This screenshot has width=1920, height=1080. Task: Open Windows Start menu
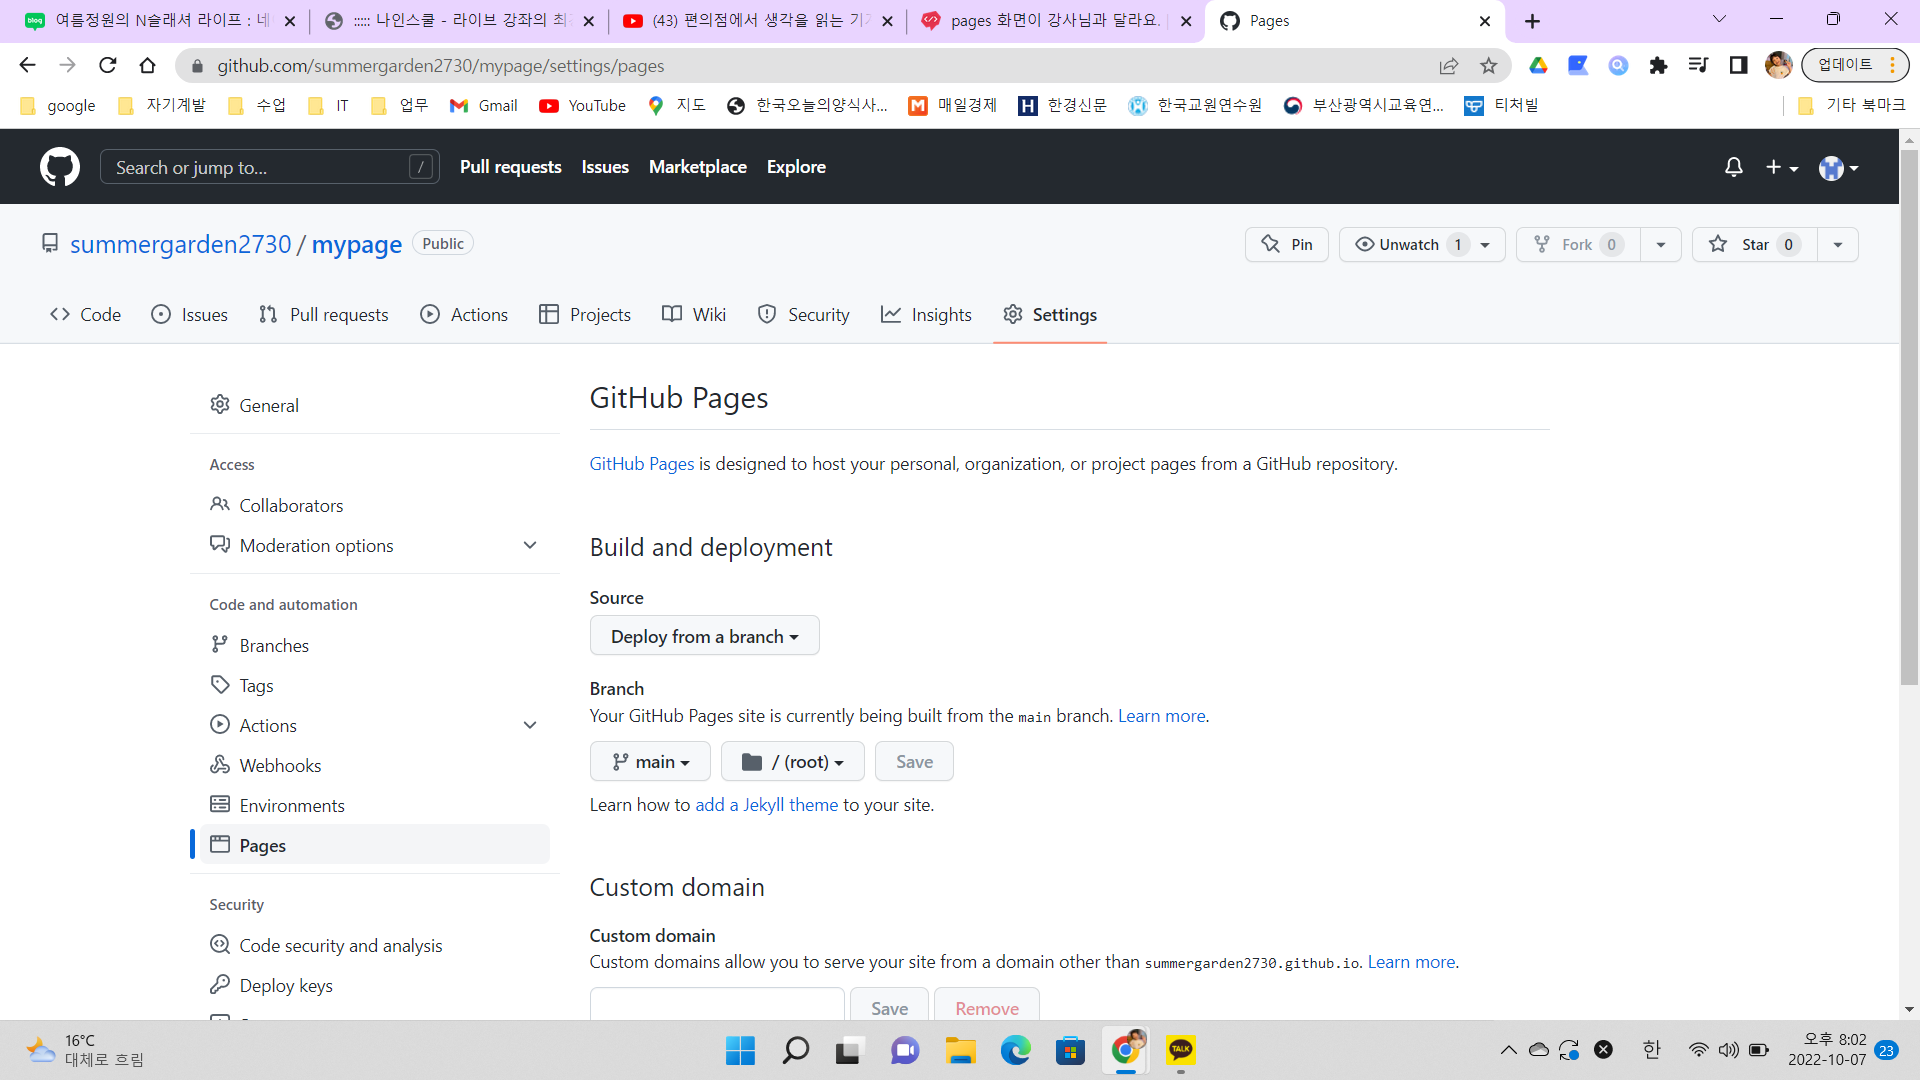click(x=740, y=1050)
